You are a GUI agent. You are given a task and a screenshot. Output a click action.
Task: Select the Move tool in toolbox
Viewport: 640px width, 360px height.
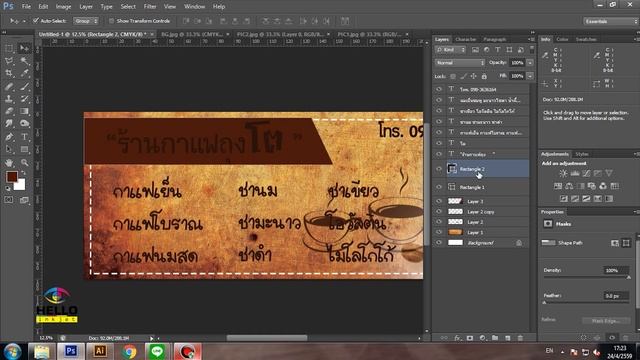24,49
